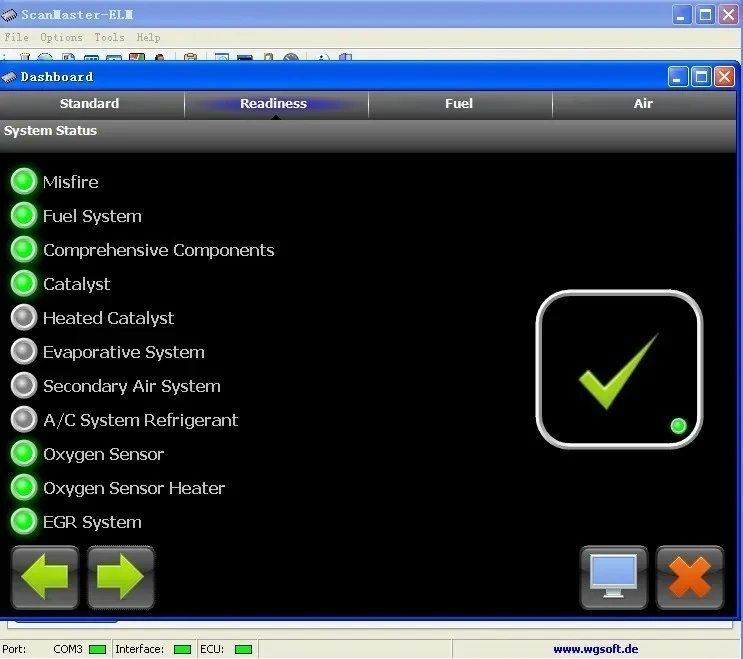Close the ScanMaster-ELM main window
Image resolution: width=743 pixels, height=659 pixels.
tap(728, 15)
